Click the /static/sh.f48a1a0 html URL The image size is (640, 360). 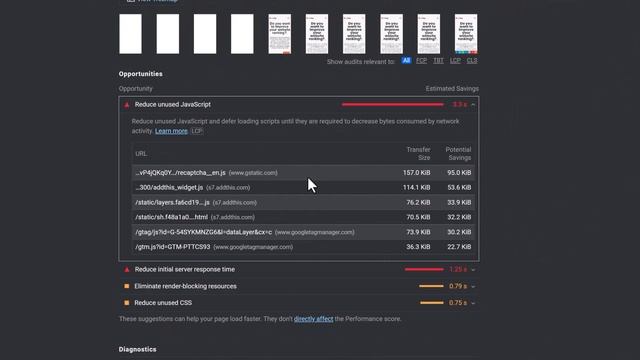coord(171,217)
